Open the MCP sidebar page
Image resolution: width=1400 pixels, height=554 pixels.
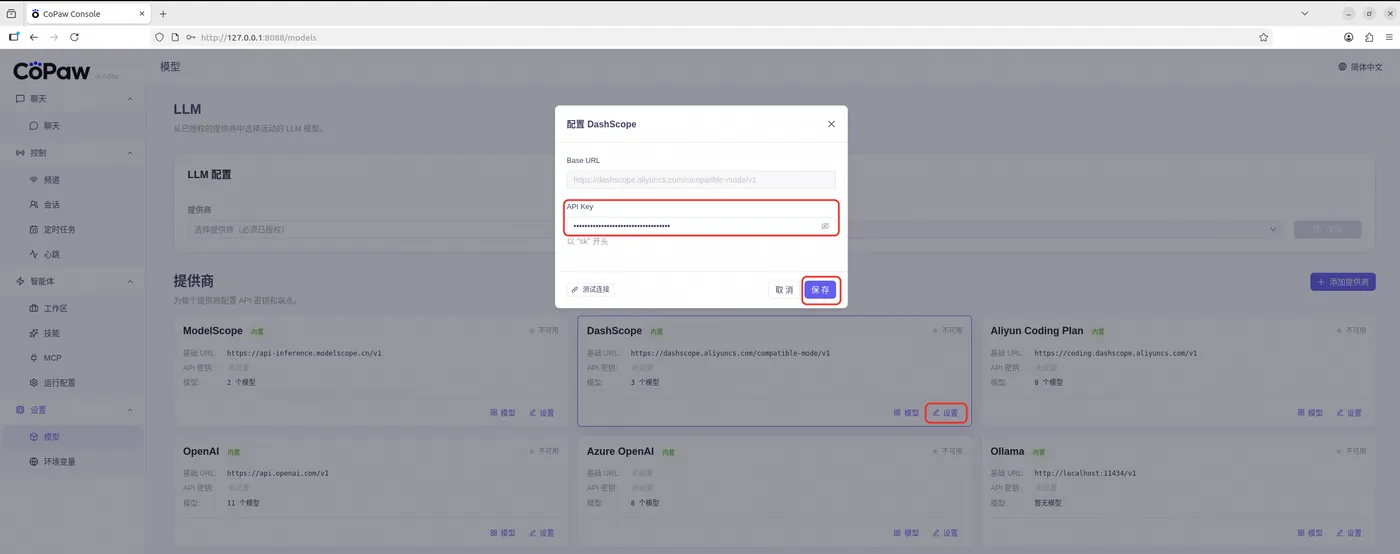point(52,357)
